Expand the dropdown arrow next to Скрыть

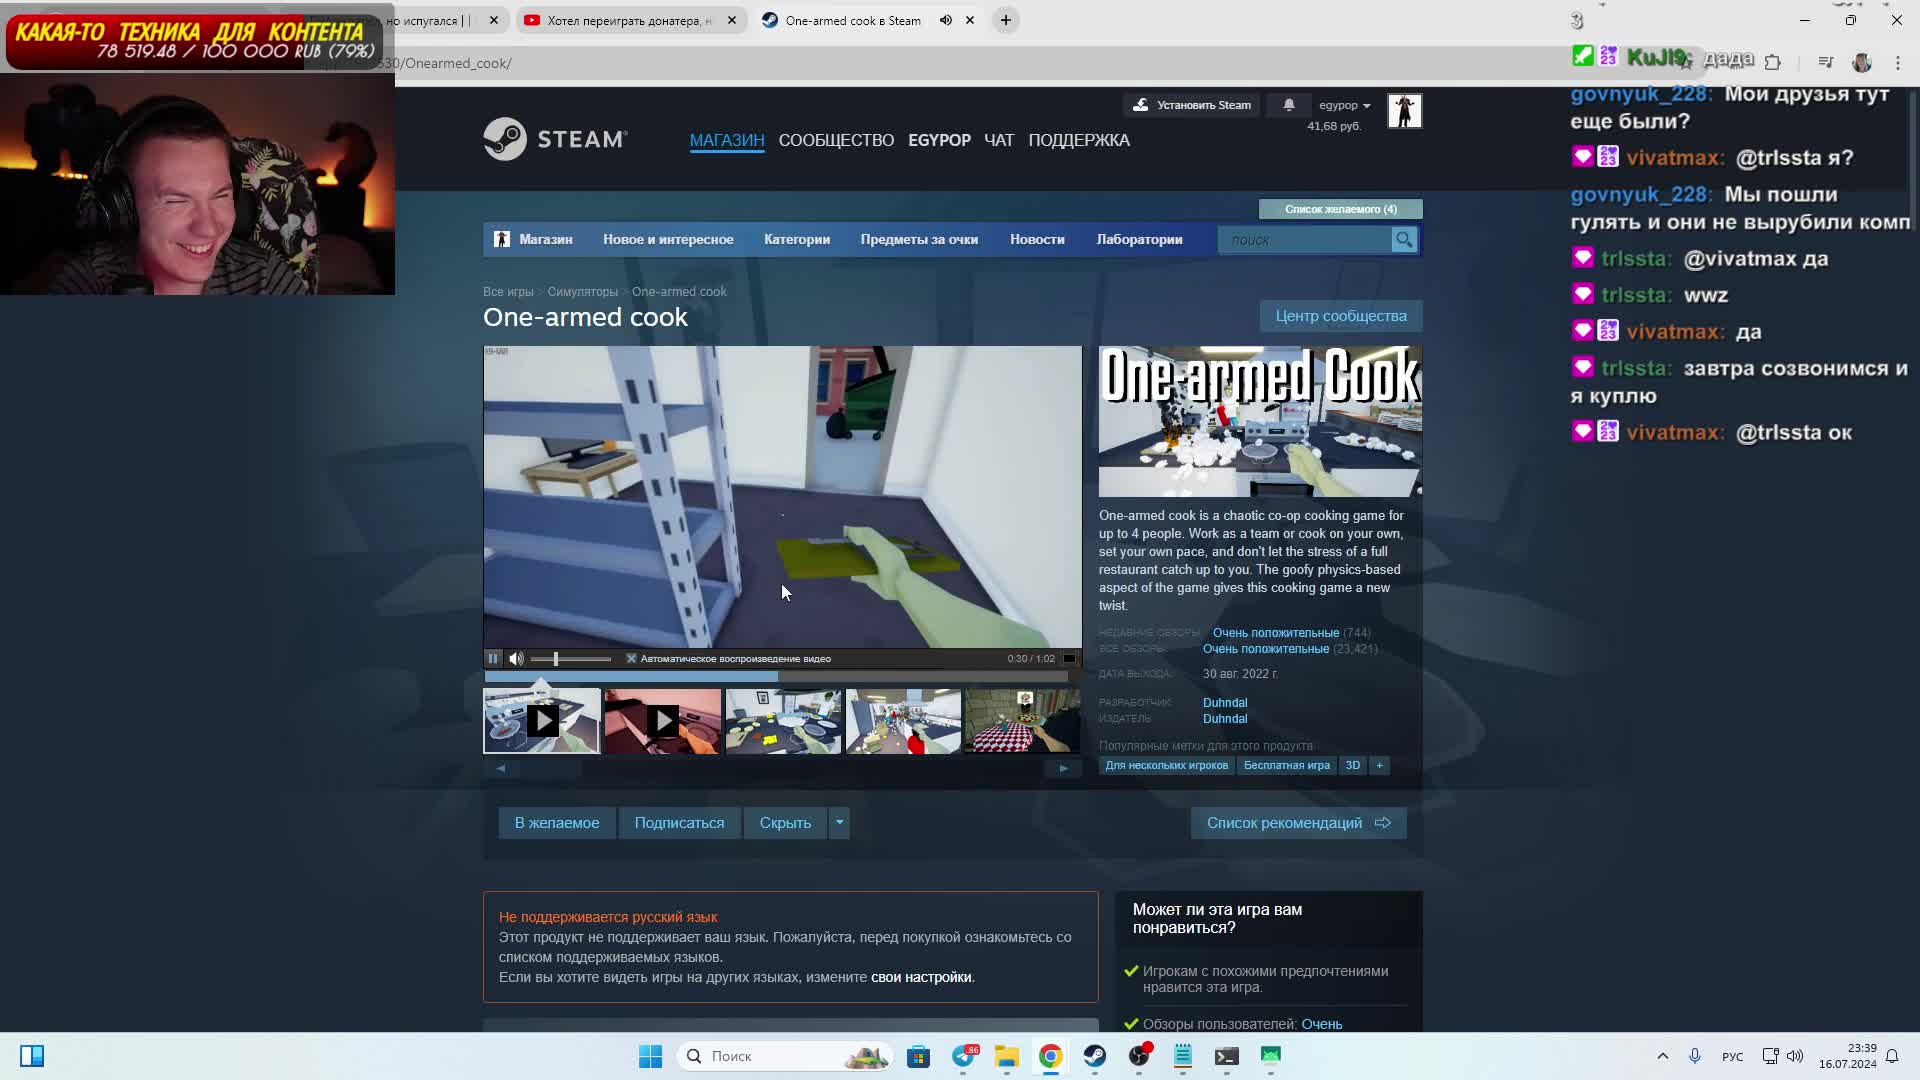pos(839,823)
